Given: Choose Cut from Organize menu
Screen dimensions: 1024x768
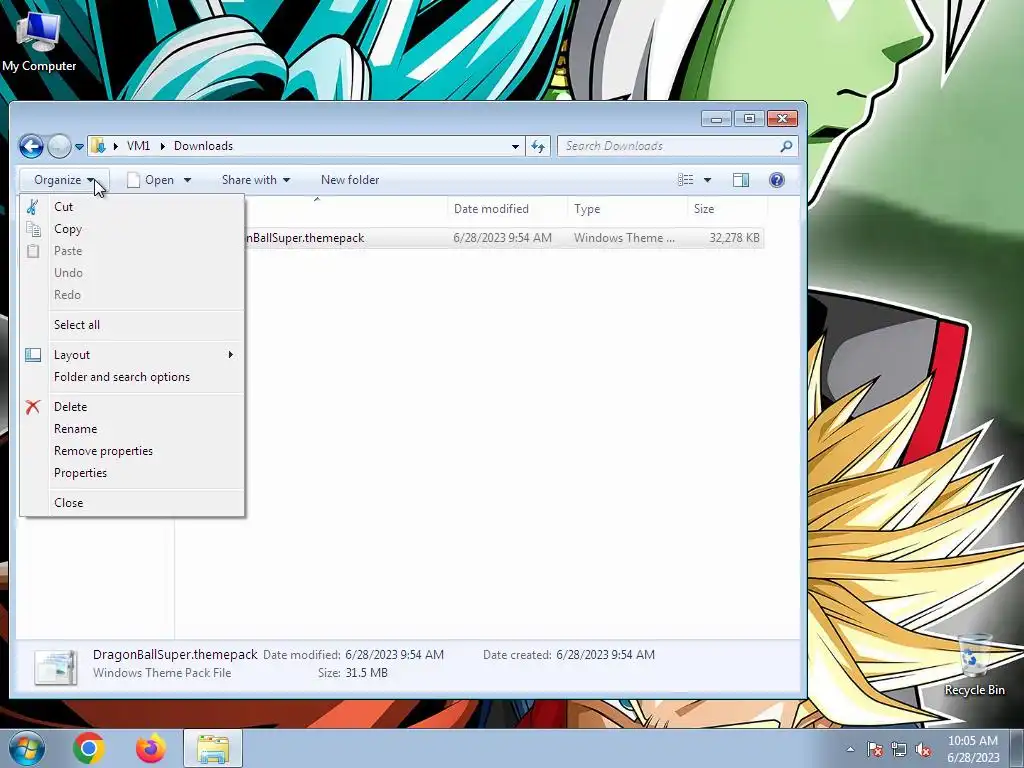Looking at the screenshot, I should [133, 207].
